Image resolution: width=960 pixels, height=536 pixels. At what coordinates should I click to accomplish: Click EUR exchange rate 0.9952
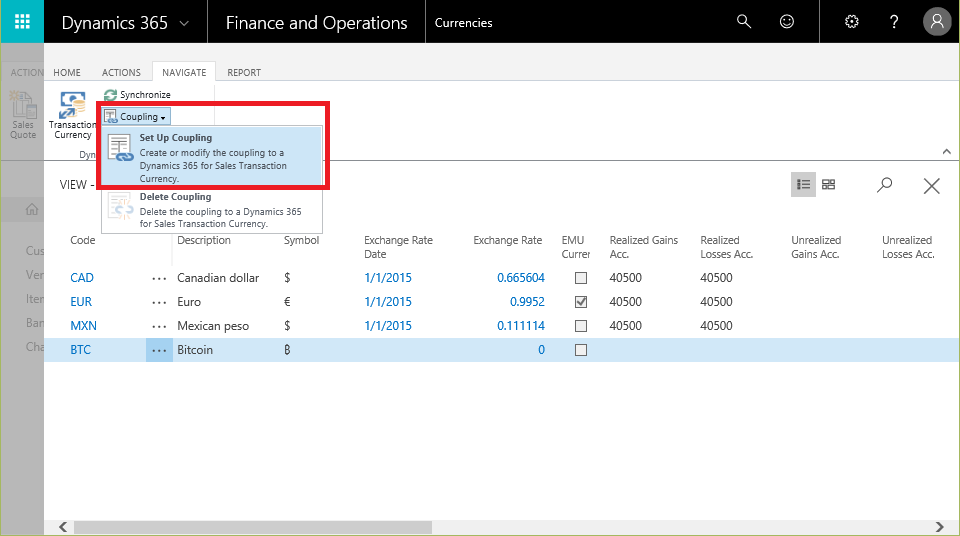[527, 302]
